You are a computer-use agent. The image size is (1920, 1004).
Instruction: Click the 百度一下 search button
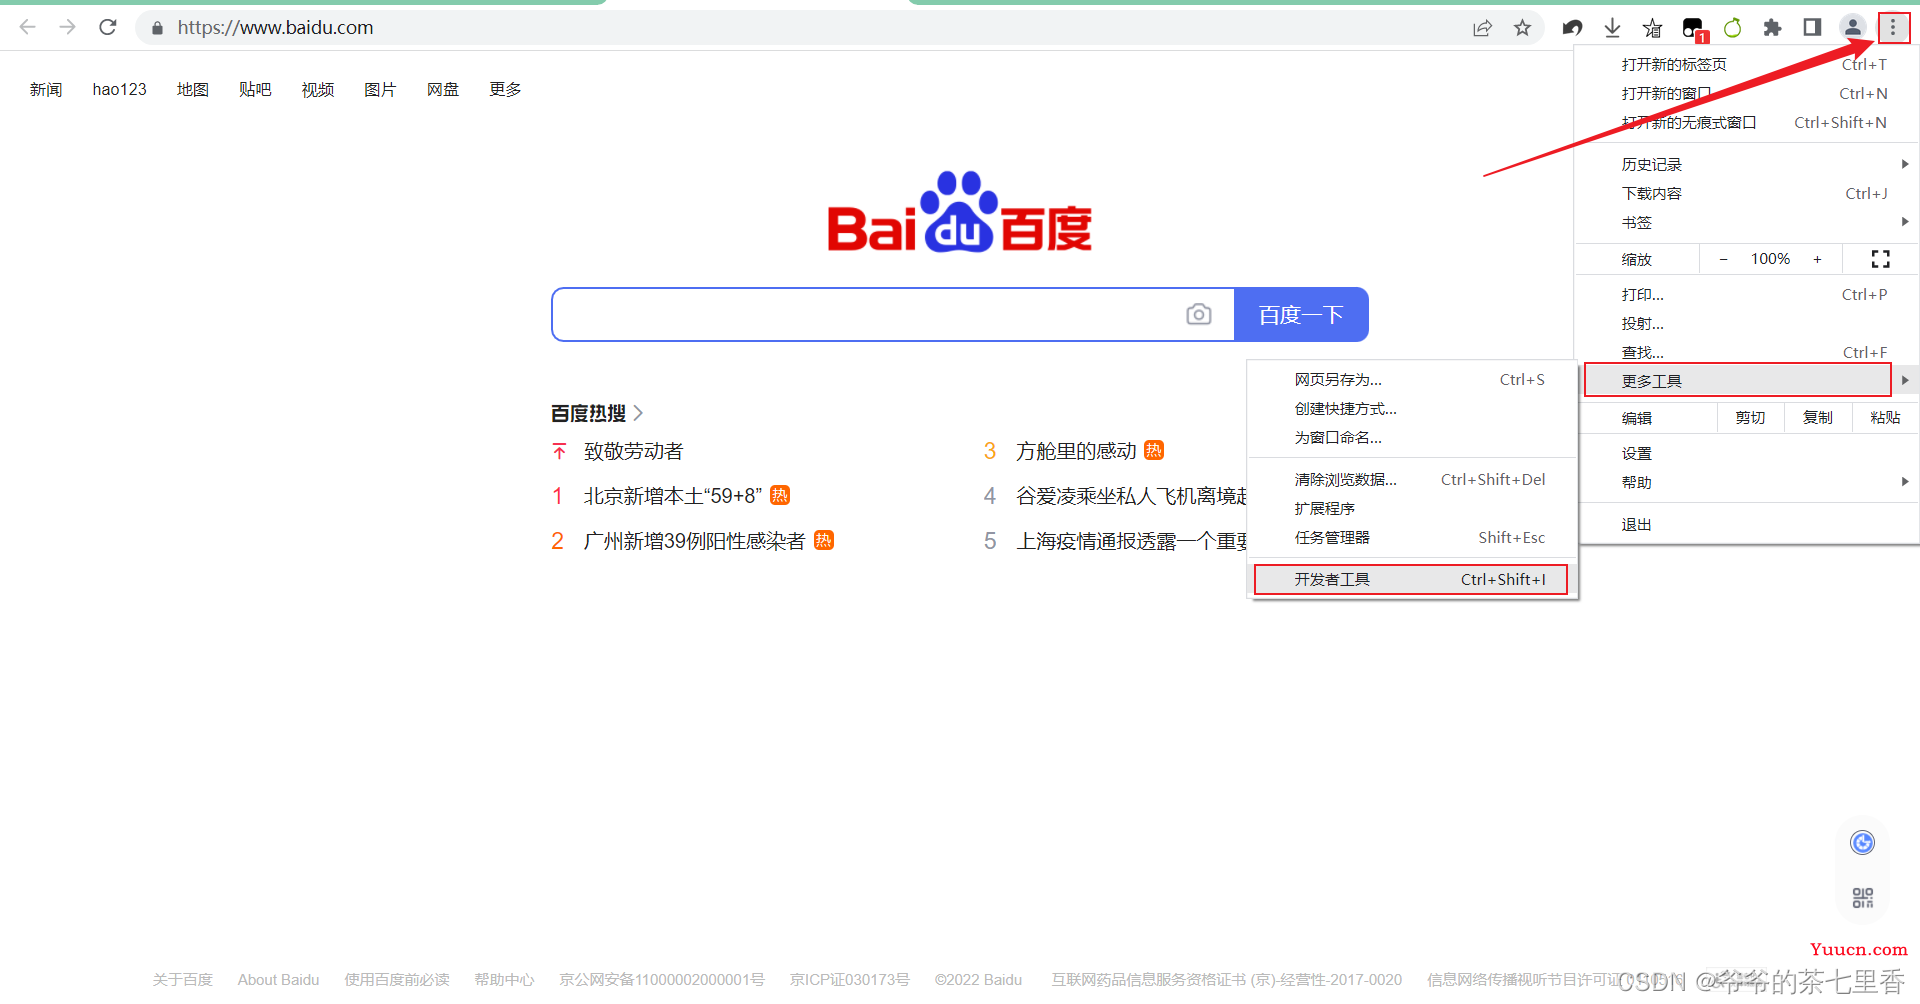1301,315
